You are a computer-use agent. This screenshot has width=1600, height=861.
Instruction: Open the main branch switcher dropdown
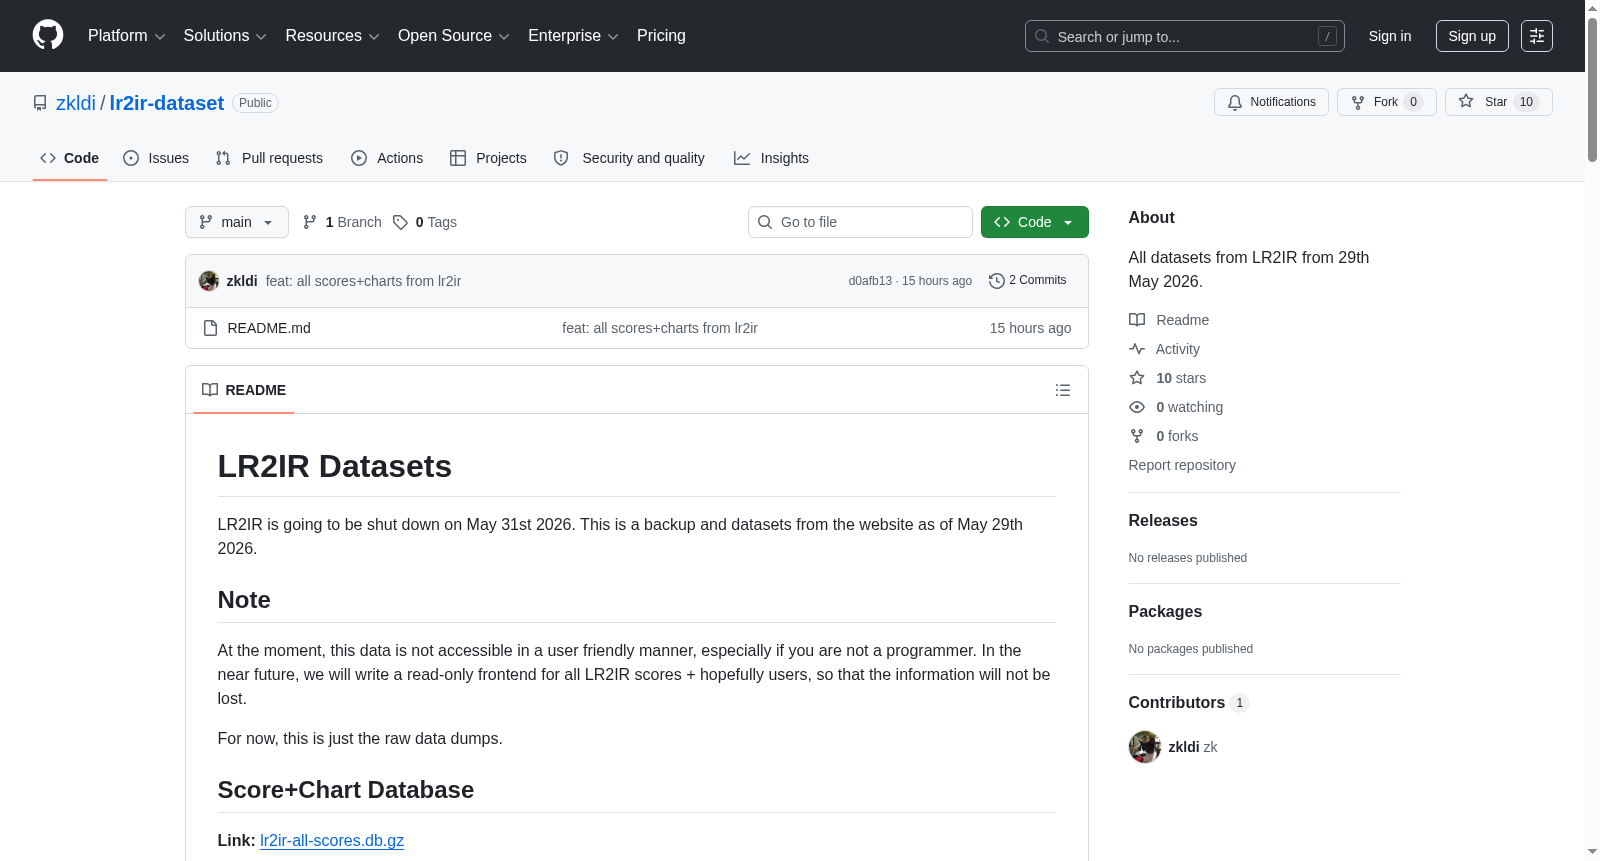pos(237,222)
